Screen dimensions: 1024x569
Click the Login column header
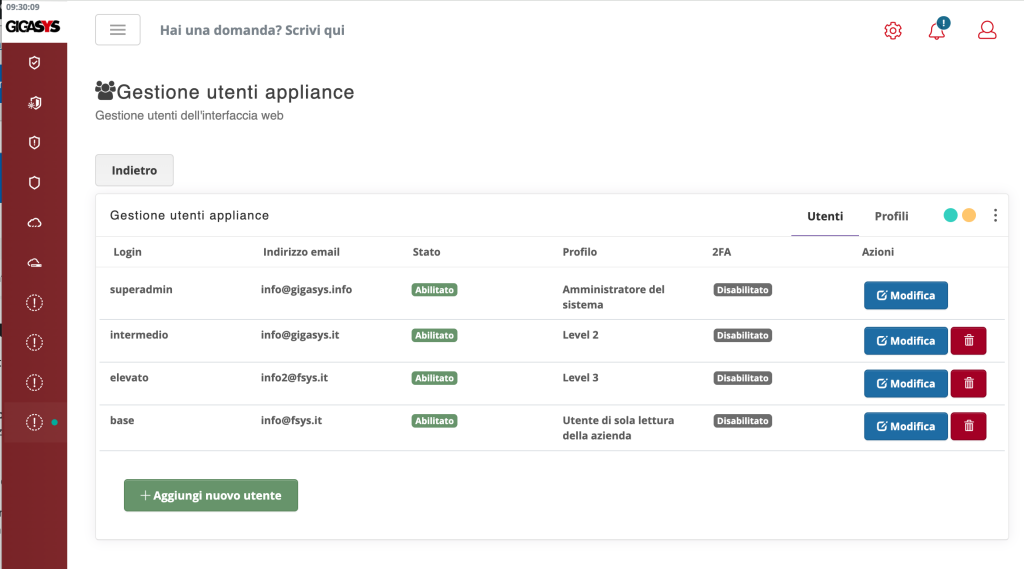127,252
